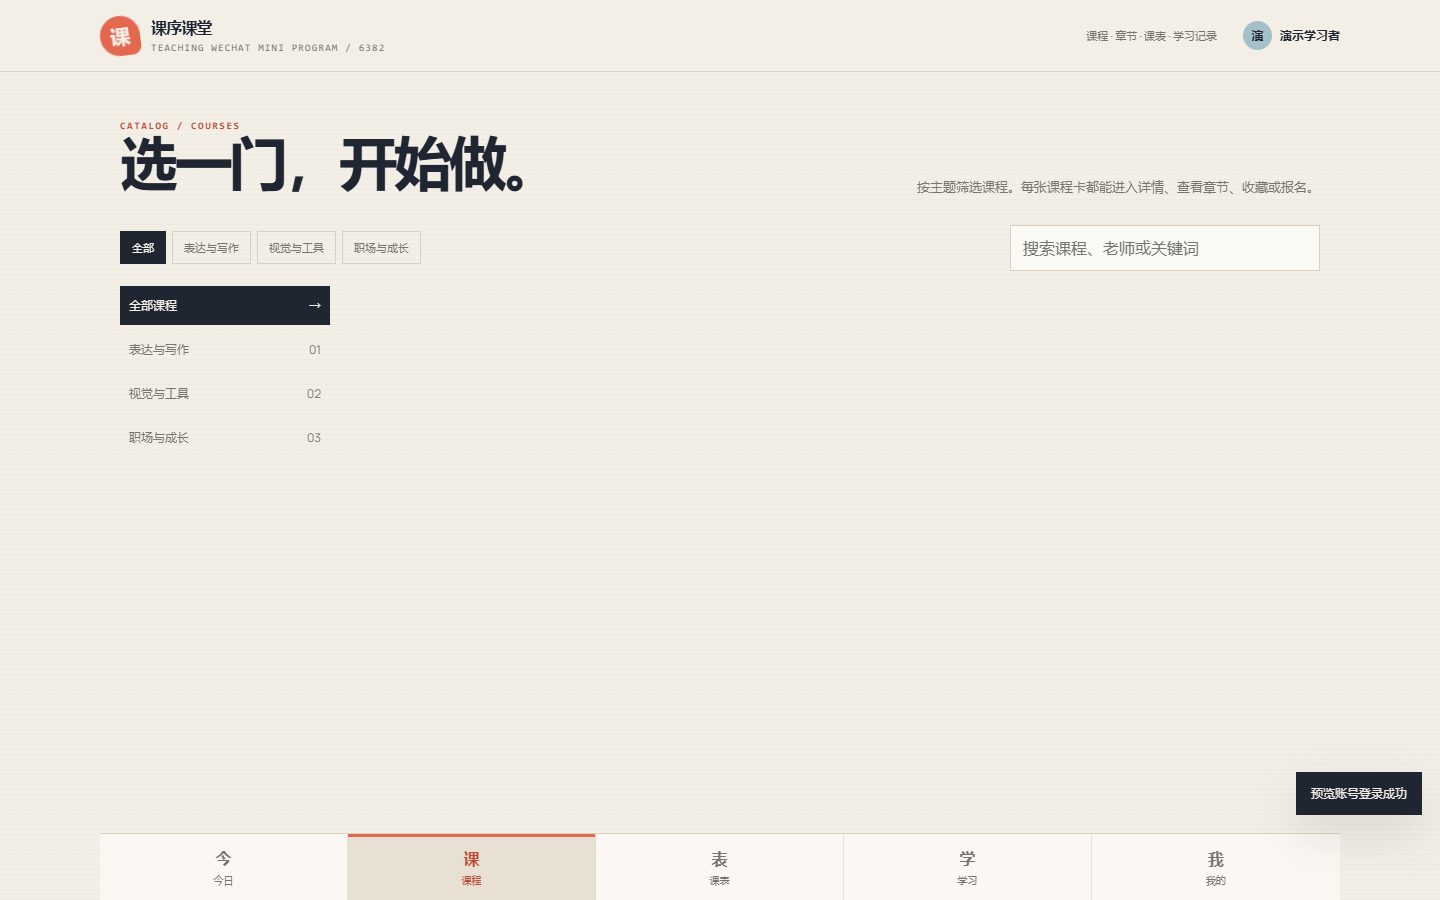Click the 按主题筛选课程 description text
This screenshot has height=900, width=1440.
(x=1118, y=187)
